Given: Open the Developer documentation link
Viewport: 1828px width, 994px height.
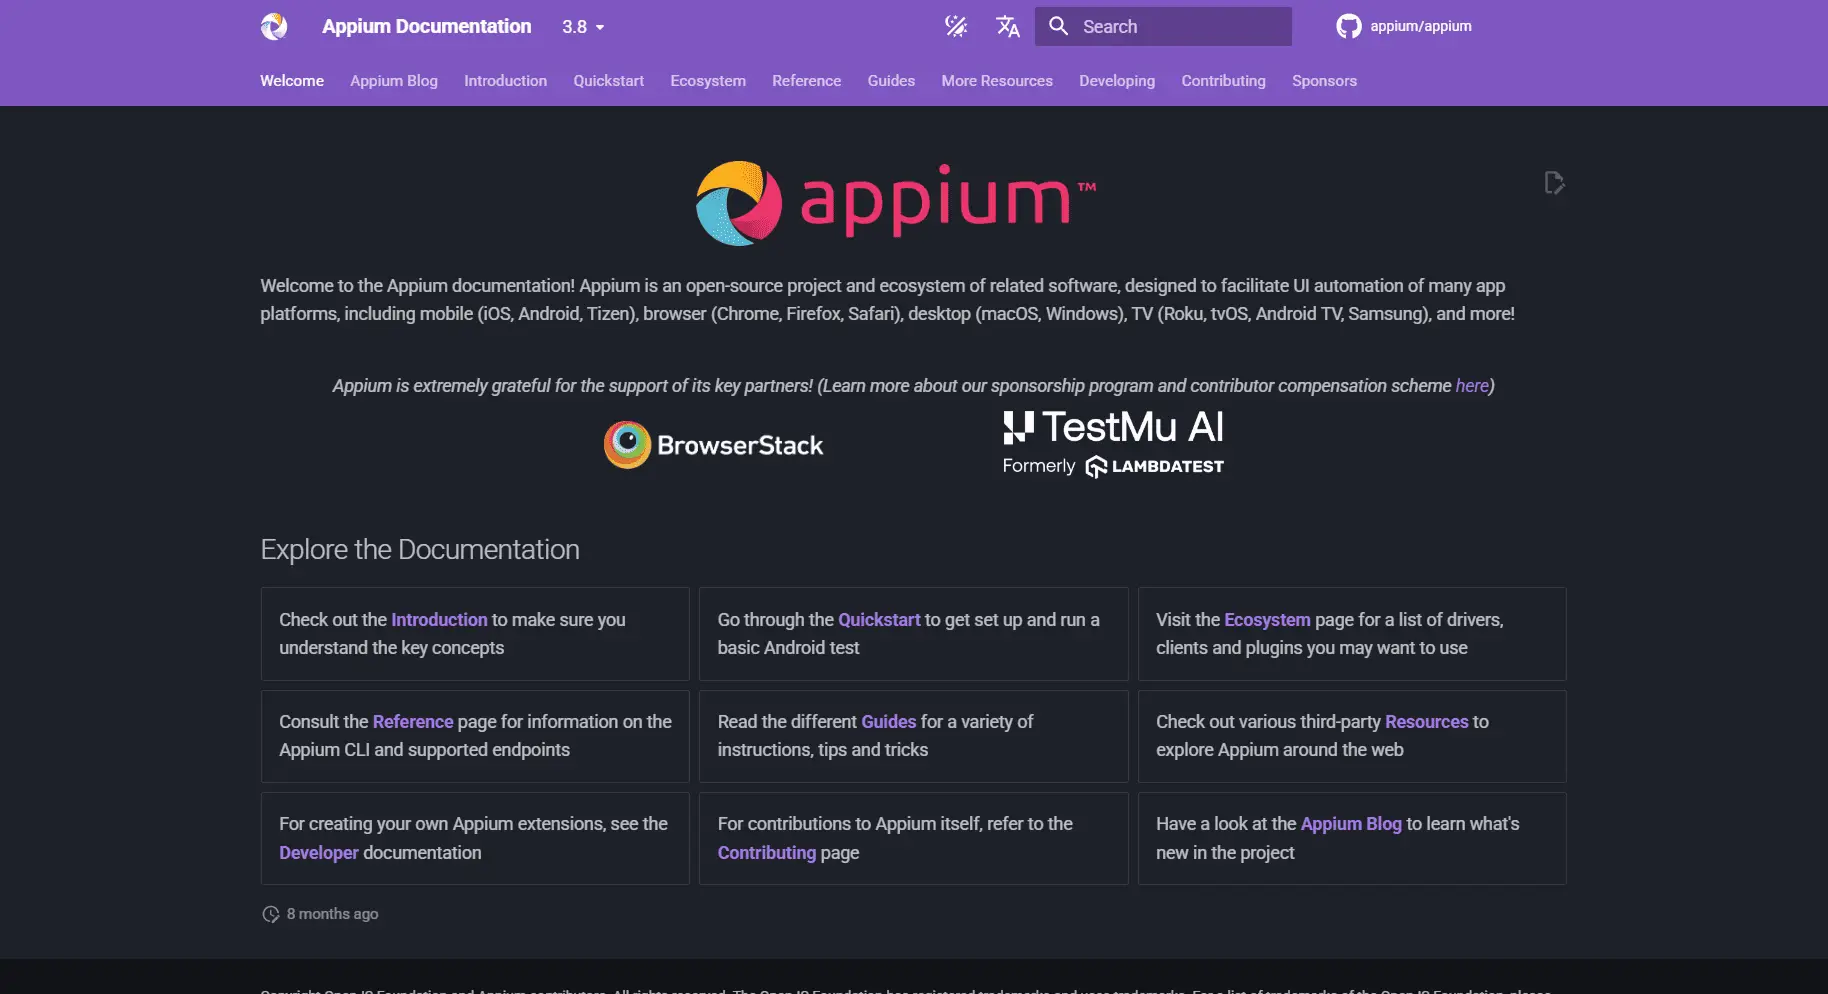Looking at the screenshot, I should click(x=319, y=853).
